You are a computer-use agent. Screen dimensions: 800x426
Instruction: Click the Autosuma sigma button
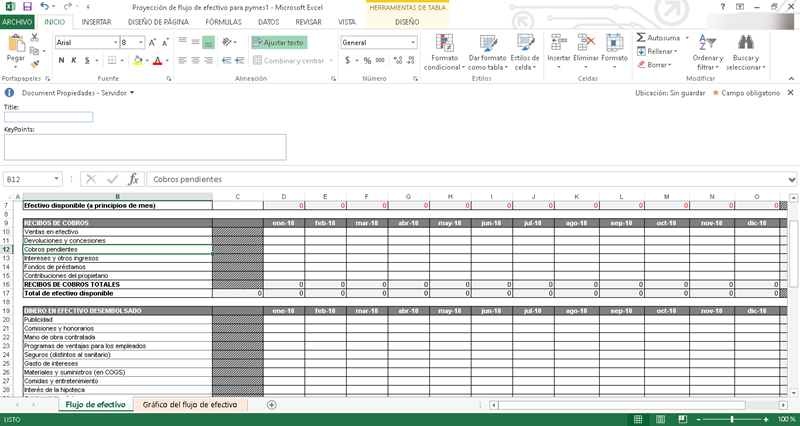658,38
